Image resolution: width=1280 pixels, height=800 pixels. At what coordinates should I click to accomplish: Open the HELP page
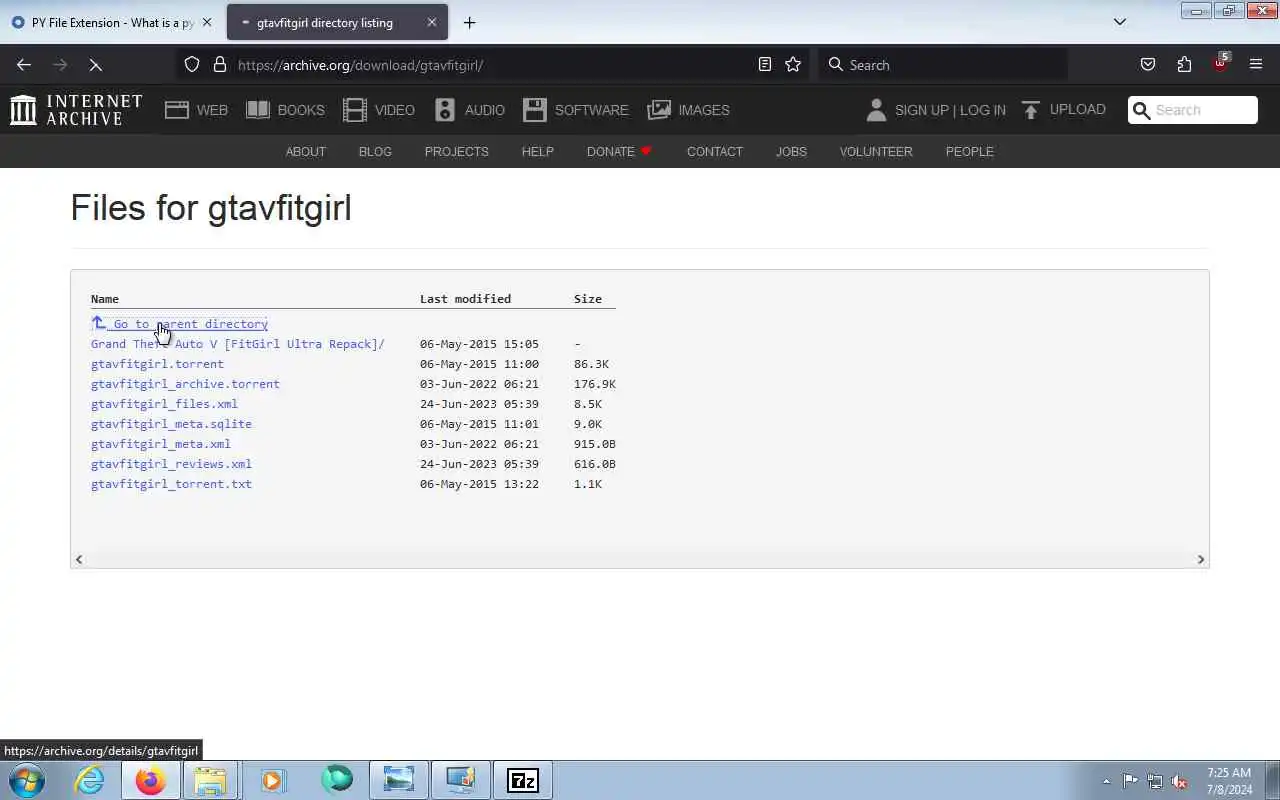pyautogui.click(x=538, y=152)
